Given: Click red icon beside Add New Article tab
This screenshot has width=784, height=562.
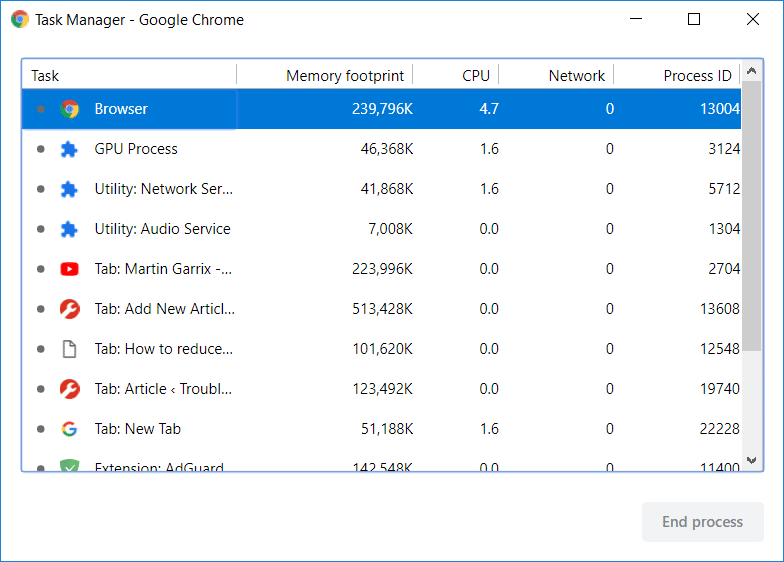Looking at the screenshot, I should click(x=69, y=309).
